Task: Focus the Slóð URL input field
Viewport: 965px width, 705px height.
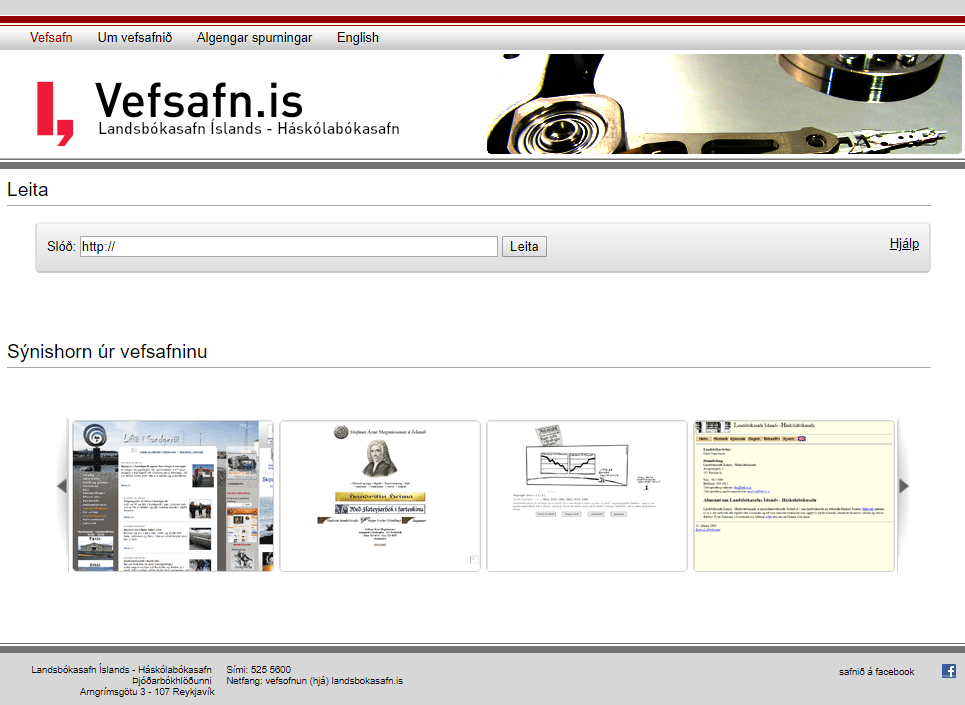Action: pos(289,247)
